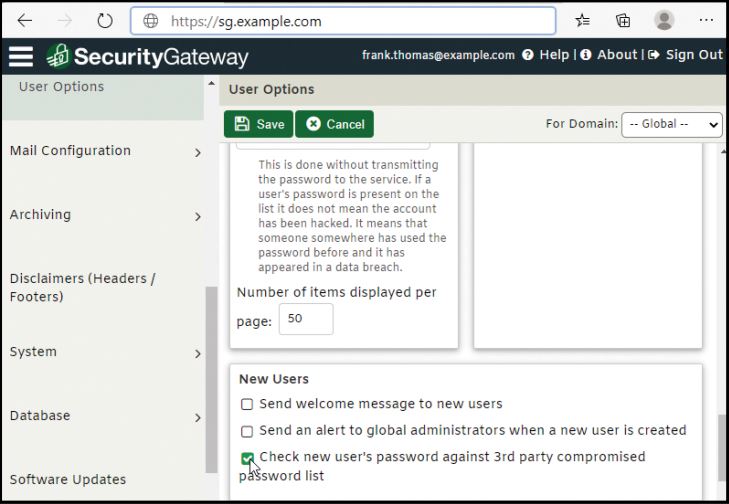This screenshot has height=504, width=729.
Task: Open the browser favorites star icon
Action: tap(582, 20)
